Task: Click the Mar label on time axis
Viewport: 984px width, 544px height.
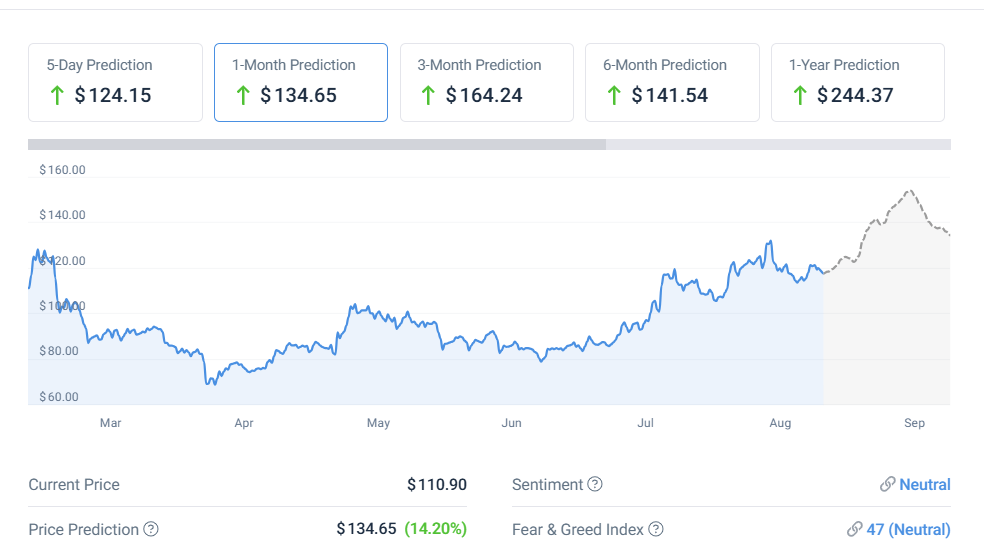Action: [x=110, y=423]
